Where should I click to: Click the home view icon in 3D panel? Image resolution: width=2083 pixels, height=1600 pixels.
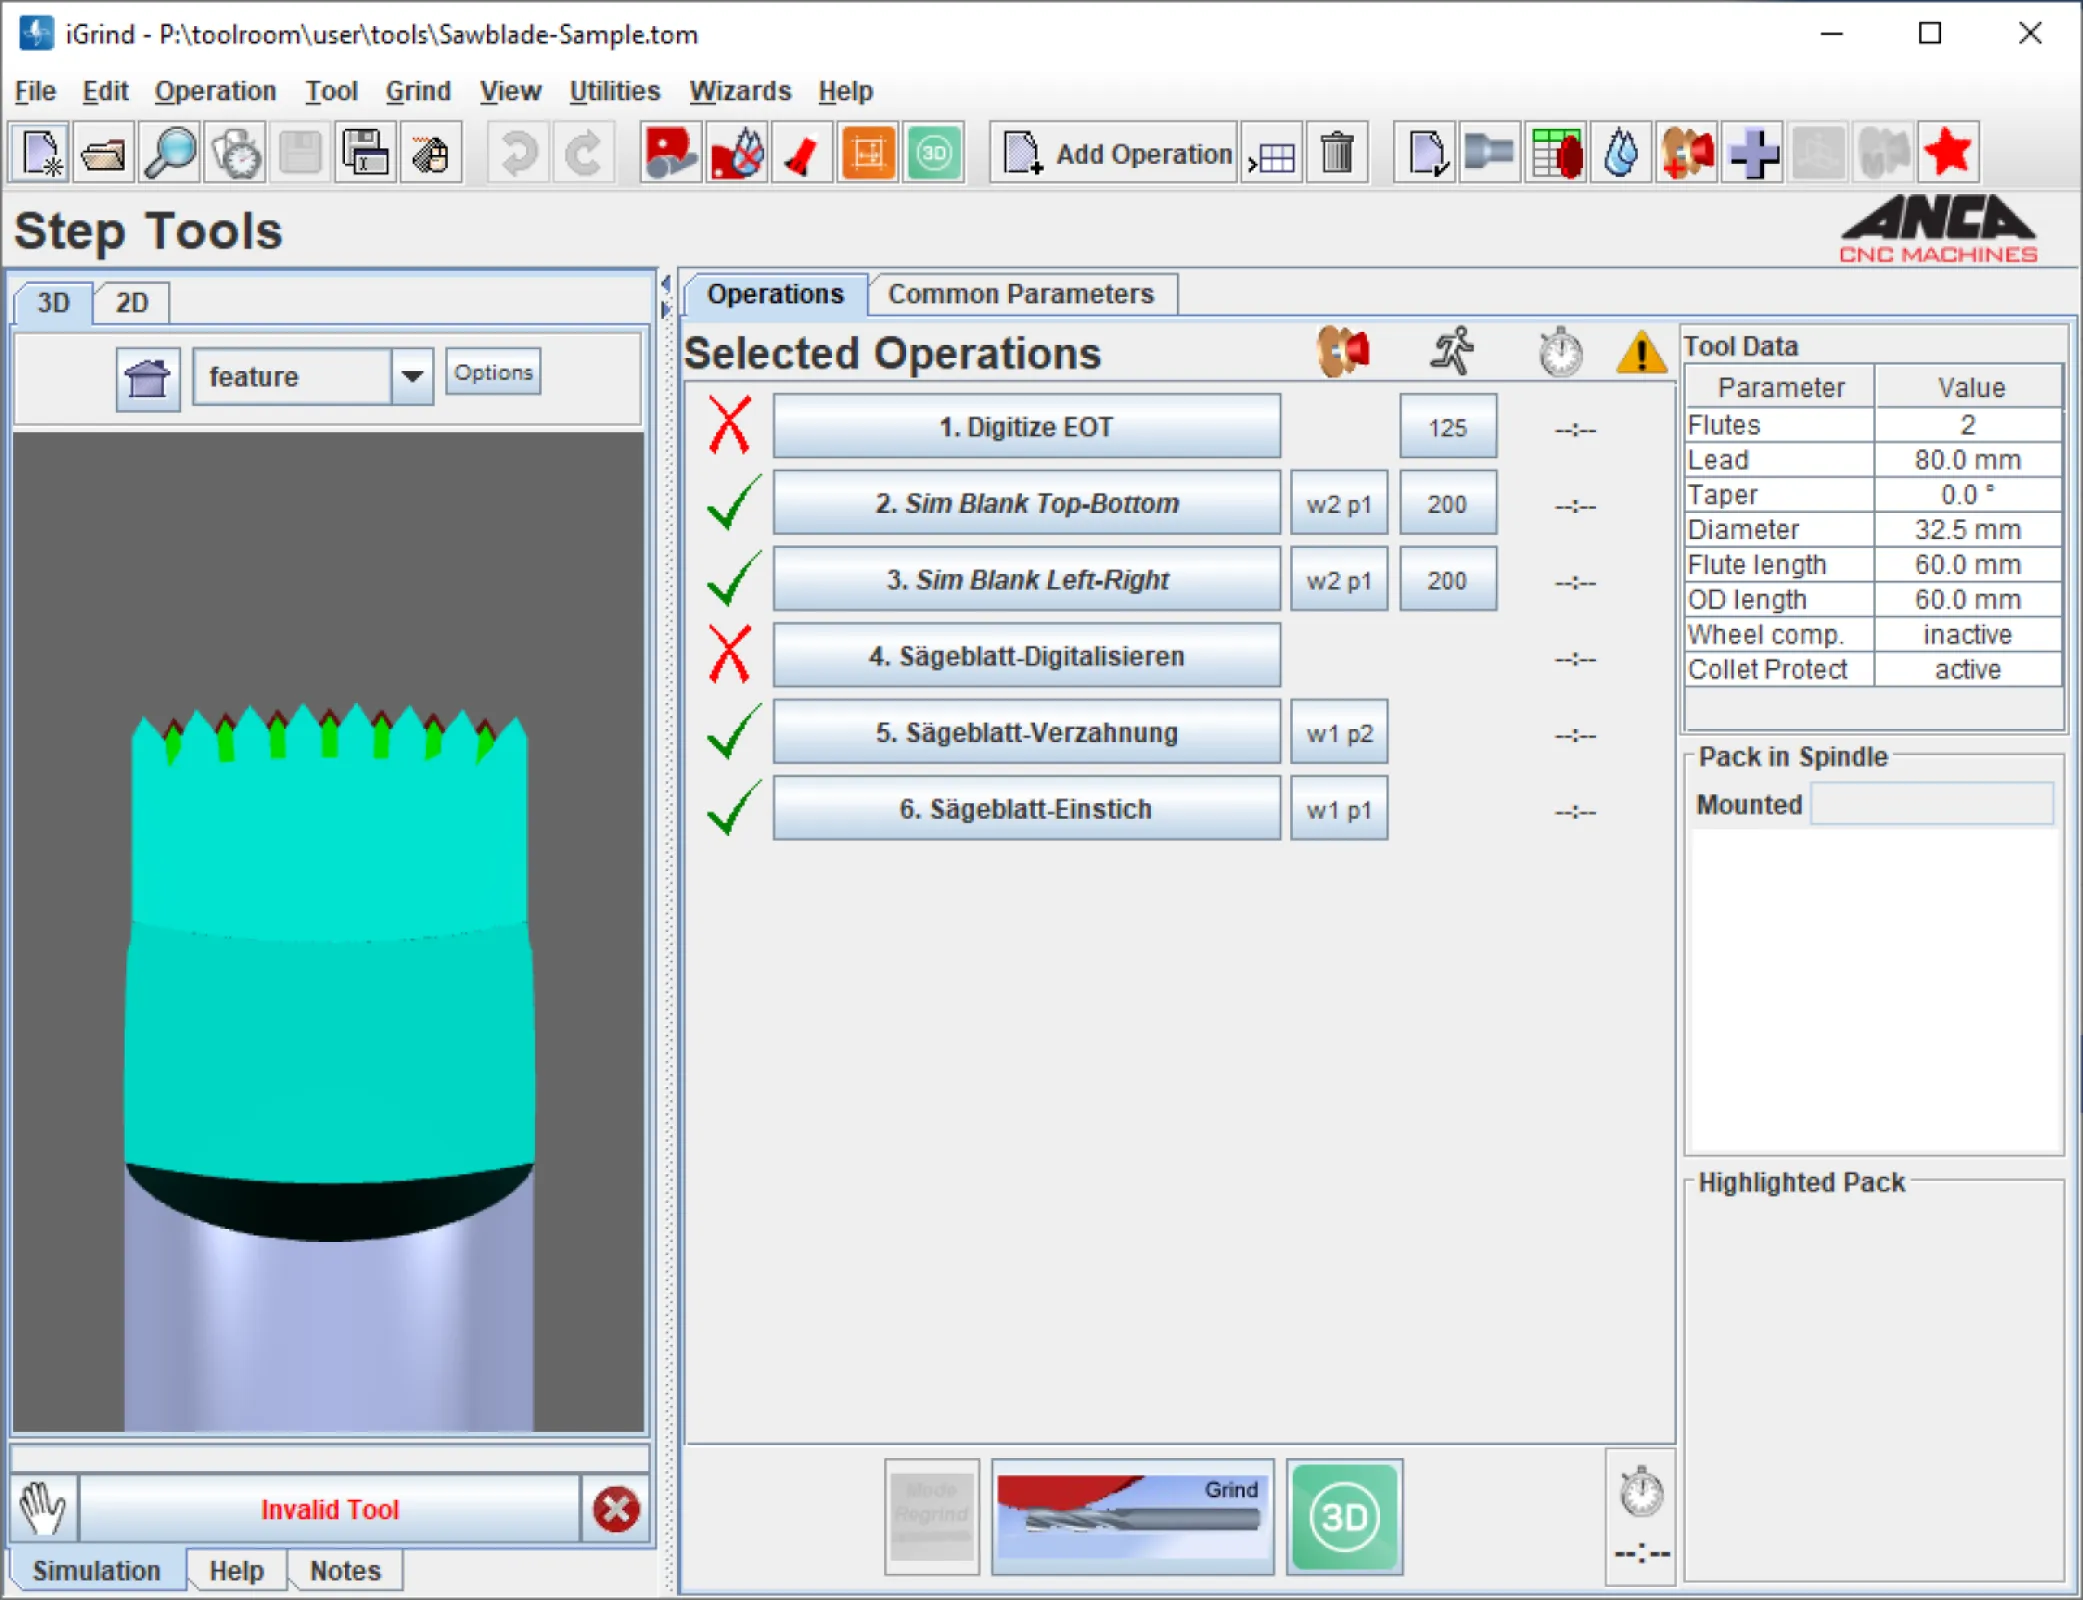[x=148, y=378]
